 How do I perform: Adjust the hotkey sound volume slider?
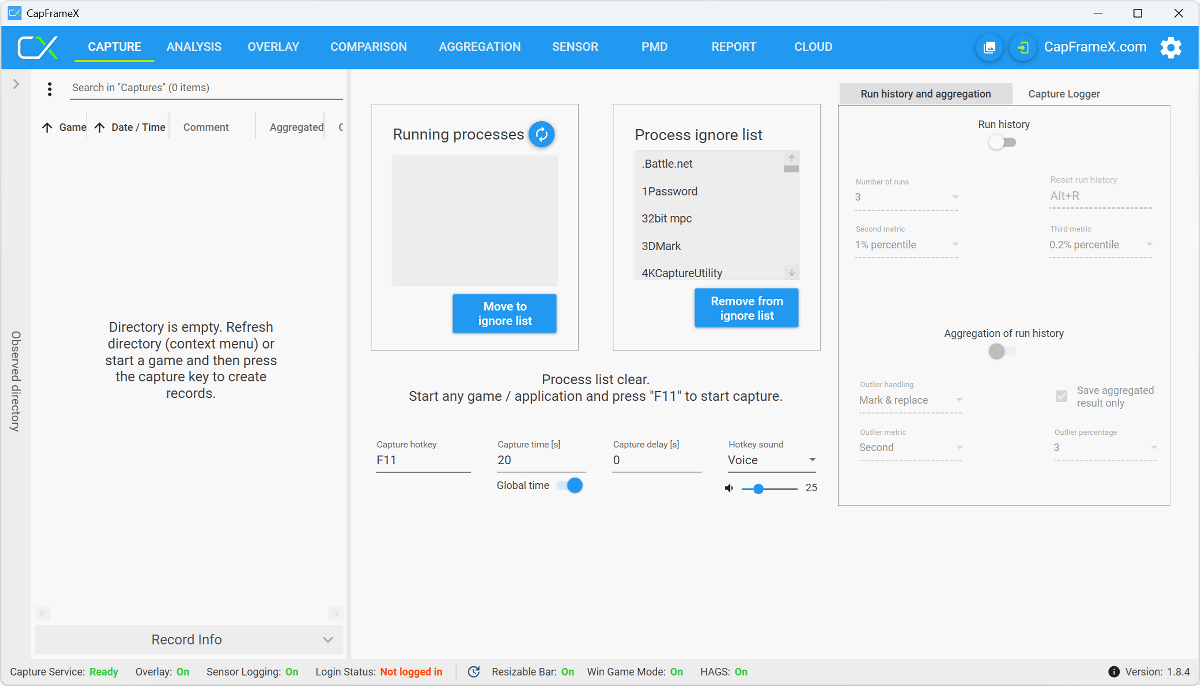tap(759, 488)
